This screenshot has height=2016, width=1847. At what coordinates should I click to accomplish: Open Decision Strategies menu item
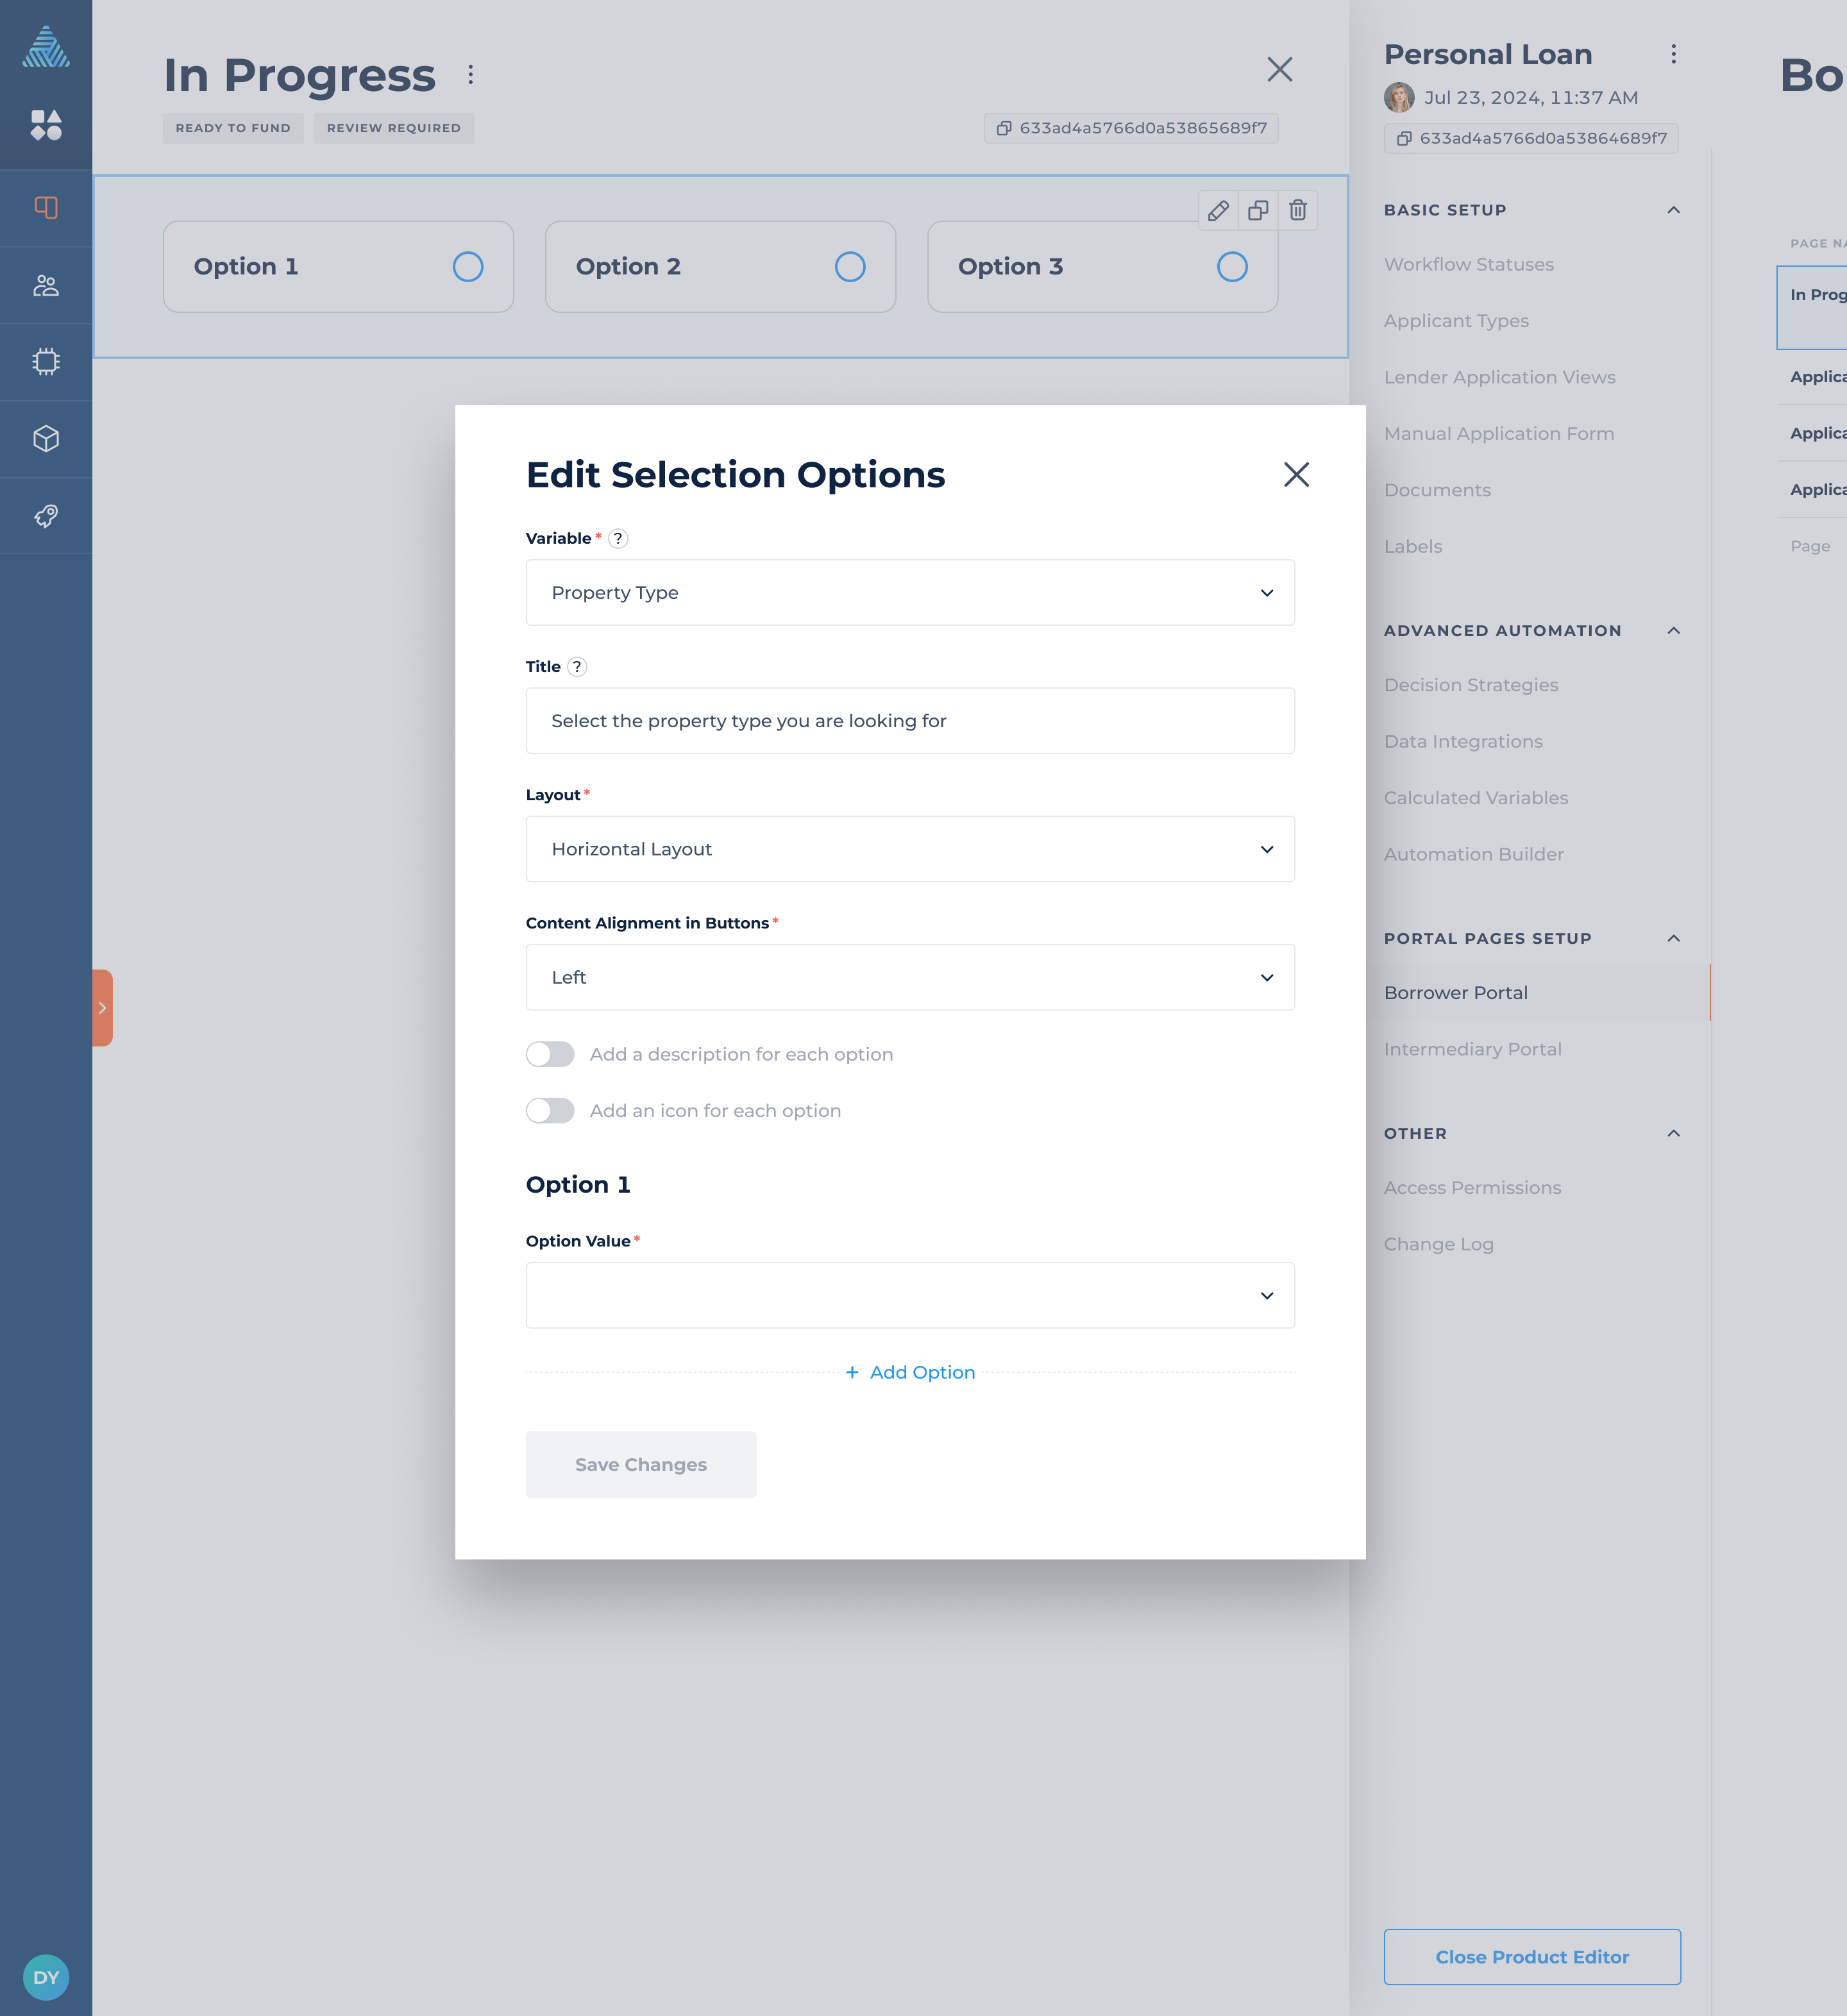[x=1471, y=685]
